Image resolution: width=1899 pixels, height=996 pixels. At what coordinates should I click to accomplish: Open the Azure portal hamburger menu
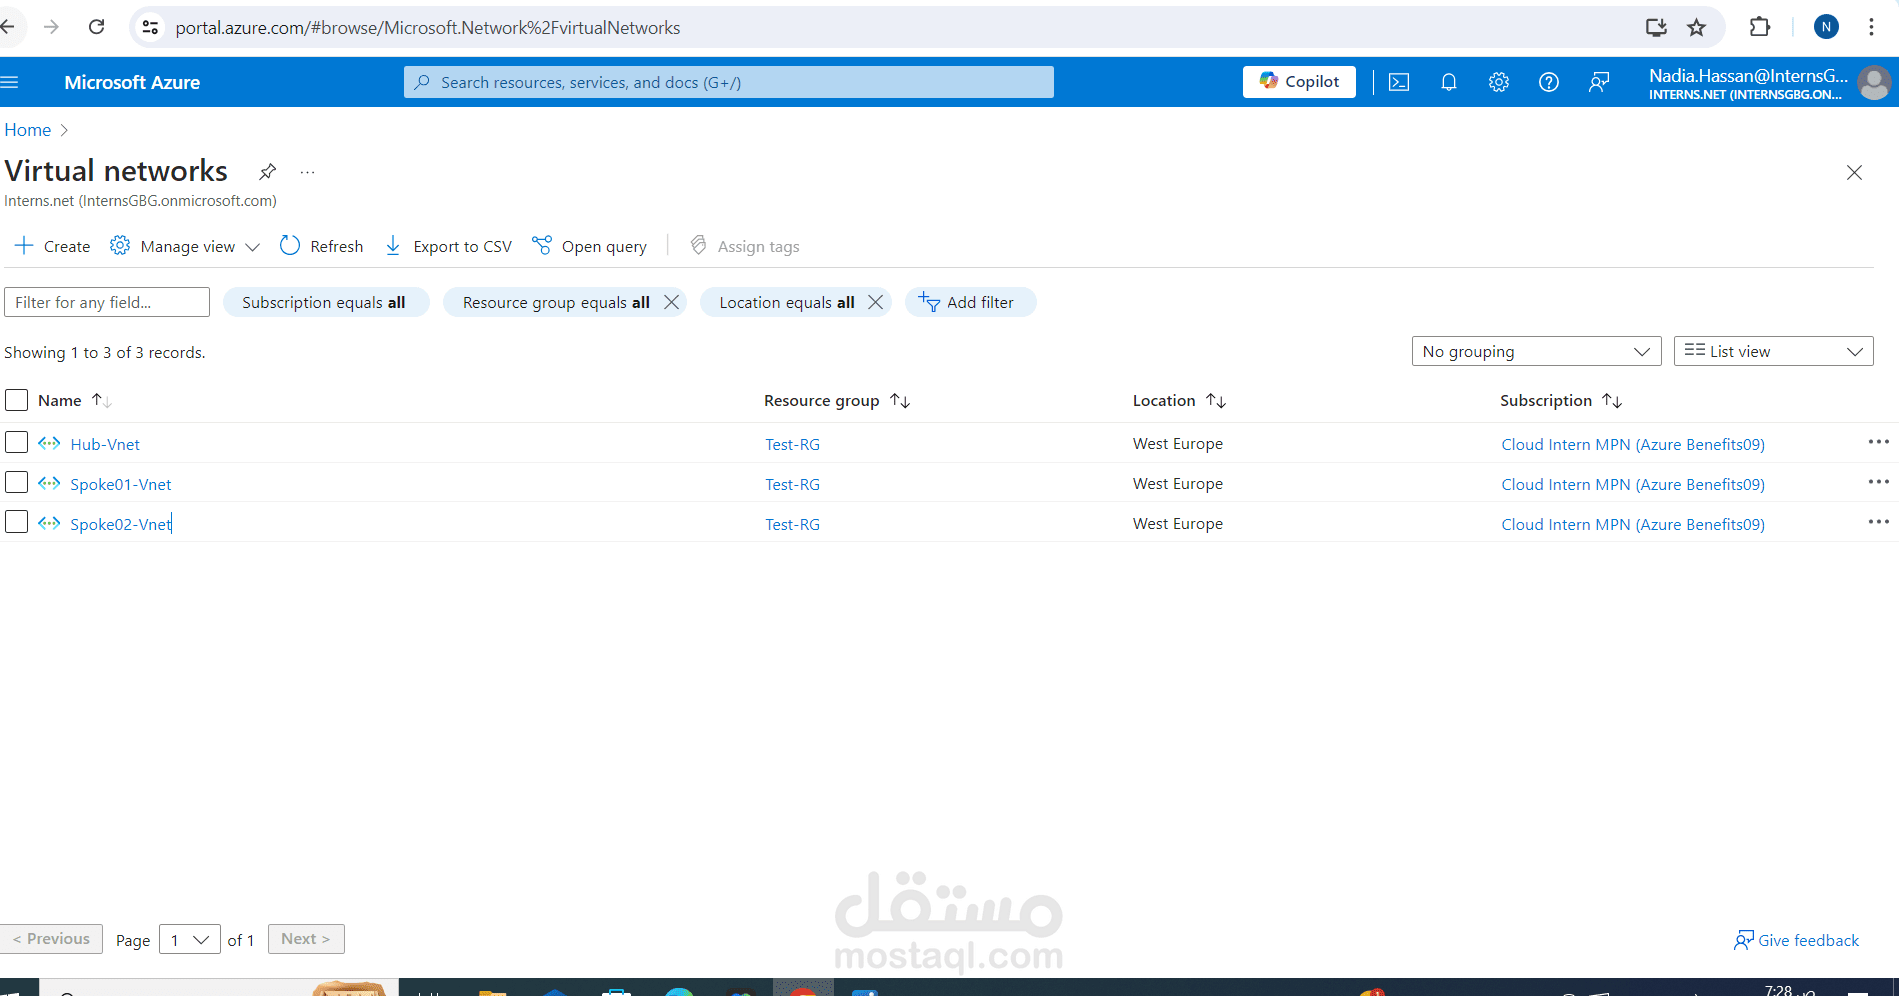[10, 82]
